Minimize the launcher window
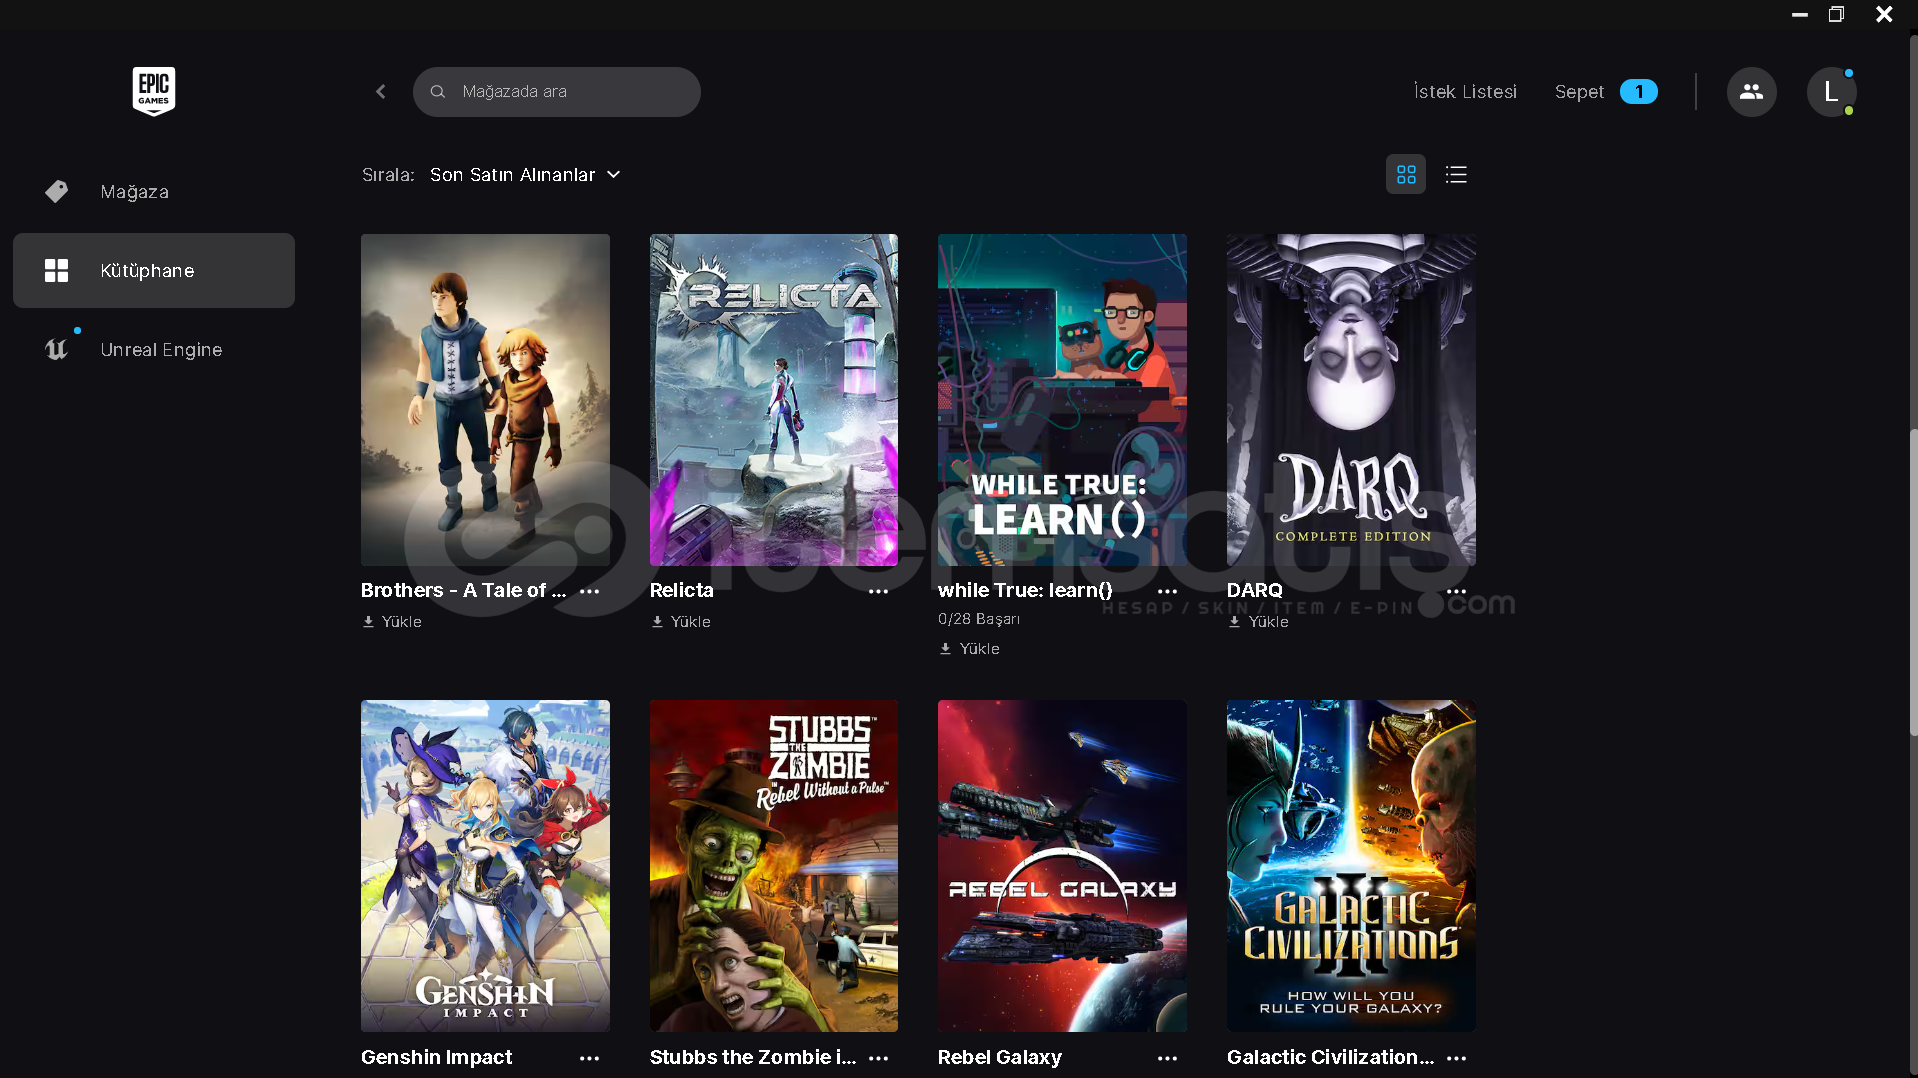 [1800, 15]
